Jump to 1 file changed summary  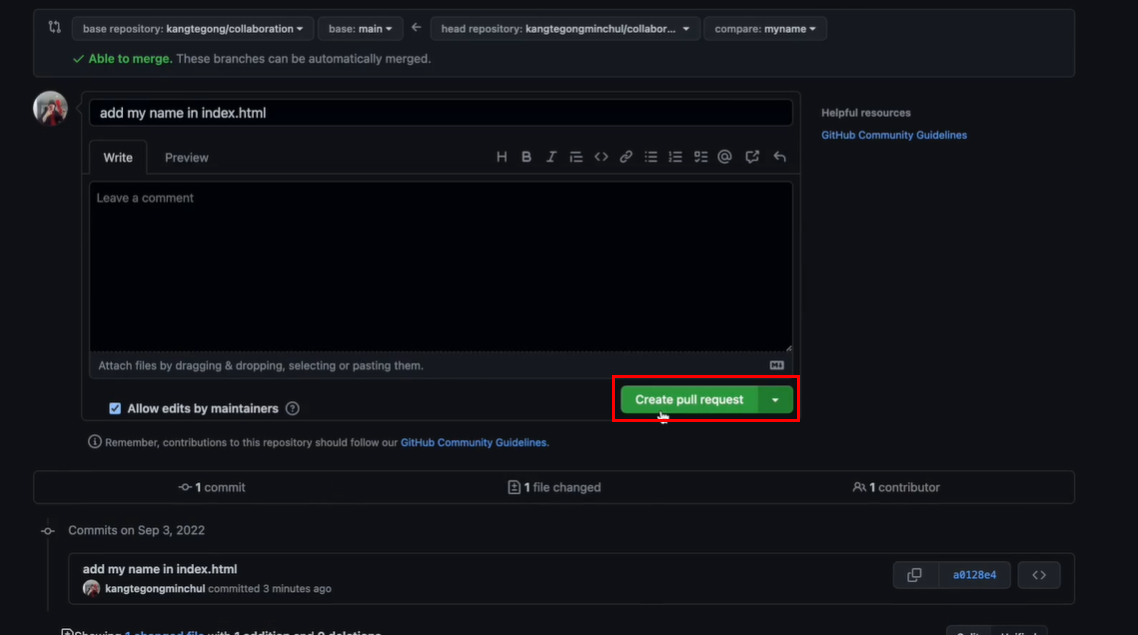click(554, 488)
